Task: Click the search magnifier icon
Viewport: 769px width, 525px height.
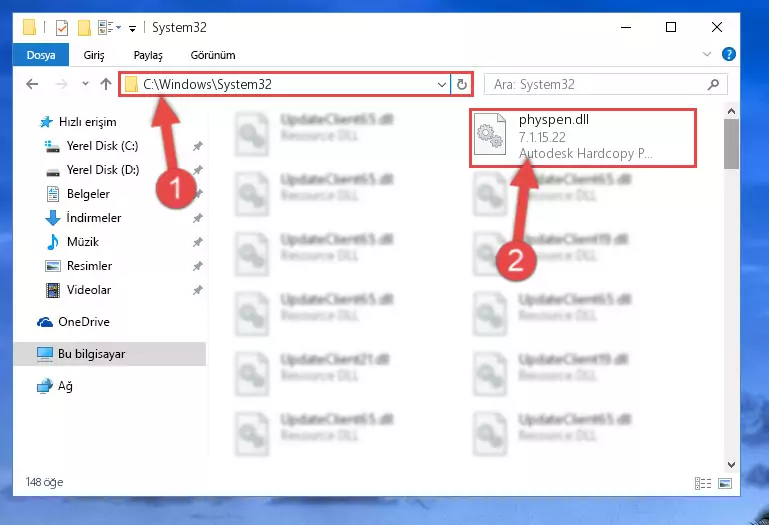Action: (x=714, y=84)
